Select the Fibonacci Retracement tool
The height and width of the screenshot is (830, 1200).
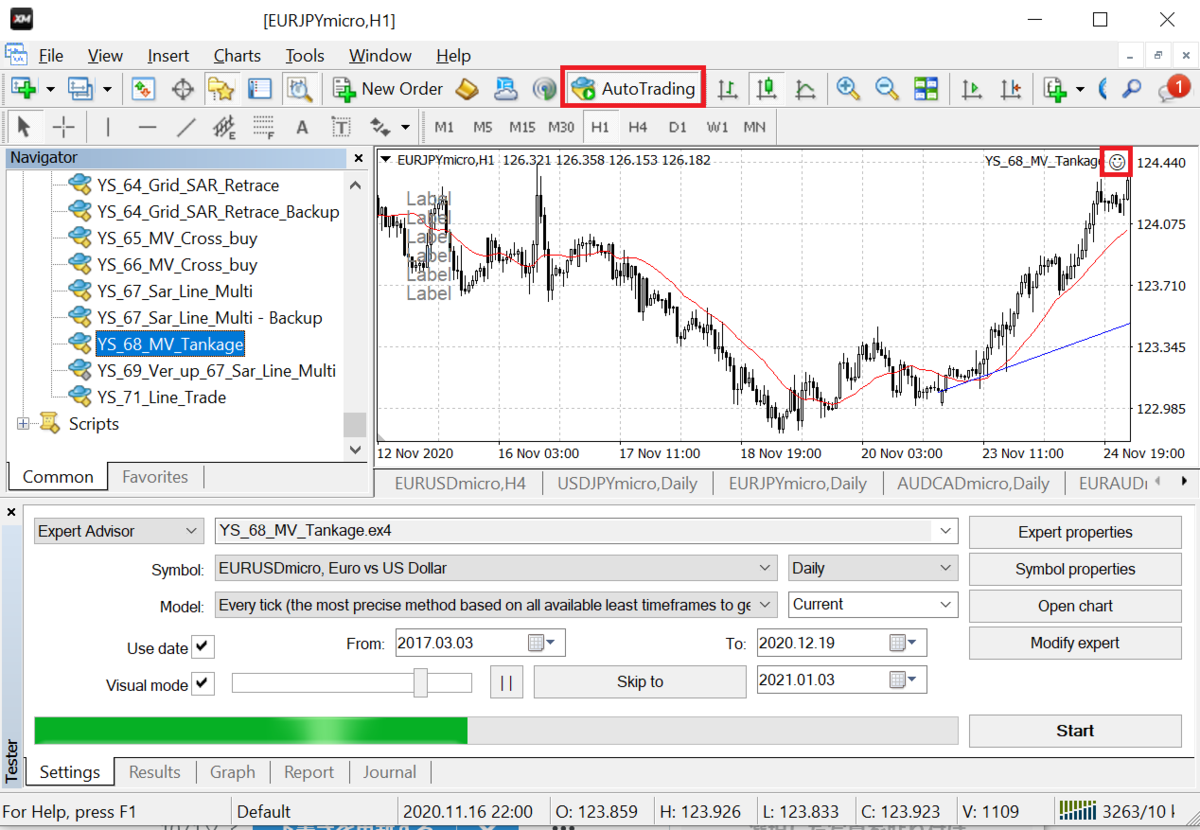[x=263, y=127]
